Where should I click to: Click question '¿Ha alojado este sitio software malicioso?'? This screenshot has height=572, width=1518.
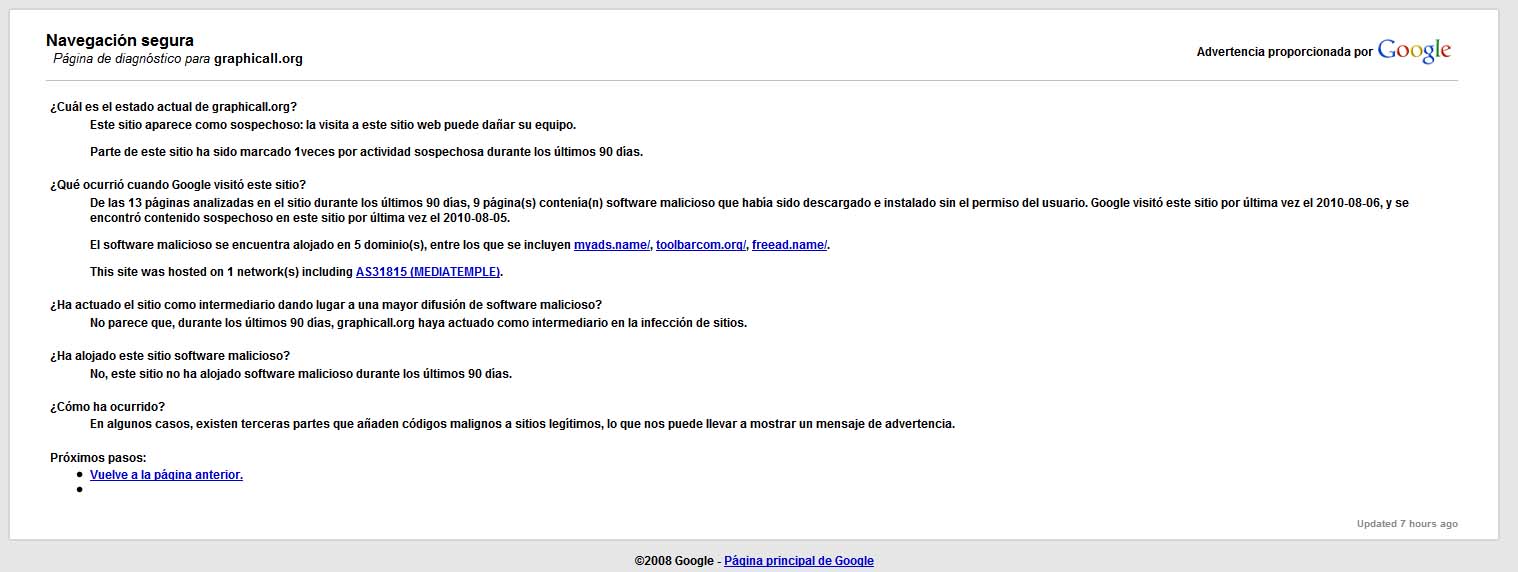170,356
